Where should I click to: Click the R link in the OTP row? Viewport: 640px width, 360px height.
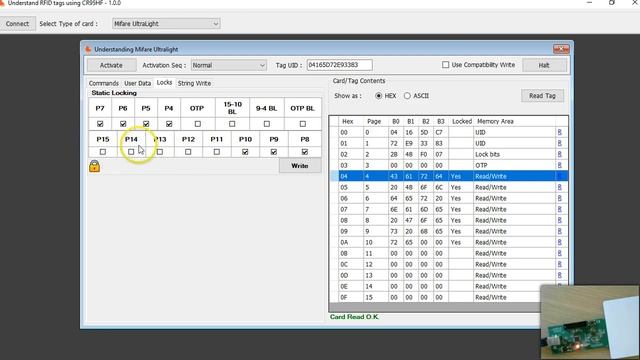560,165
